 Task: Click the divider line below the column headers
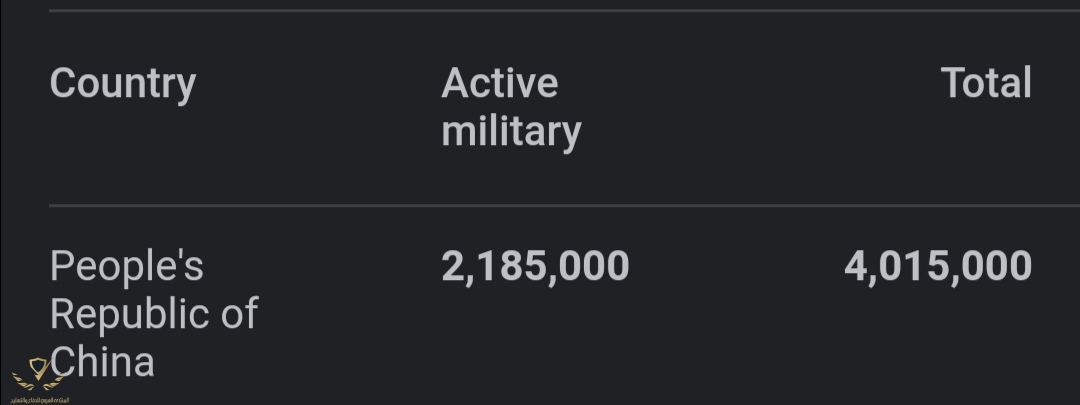(540, 206)
